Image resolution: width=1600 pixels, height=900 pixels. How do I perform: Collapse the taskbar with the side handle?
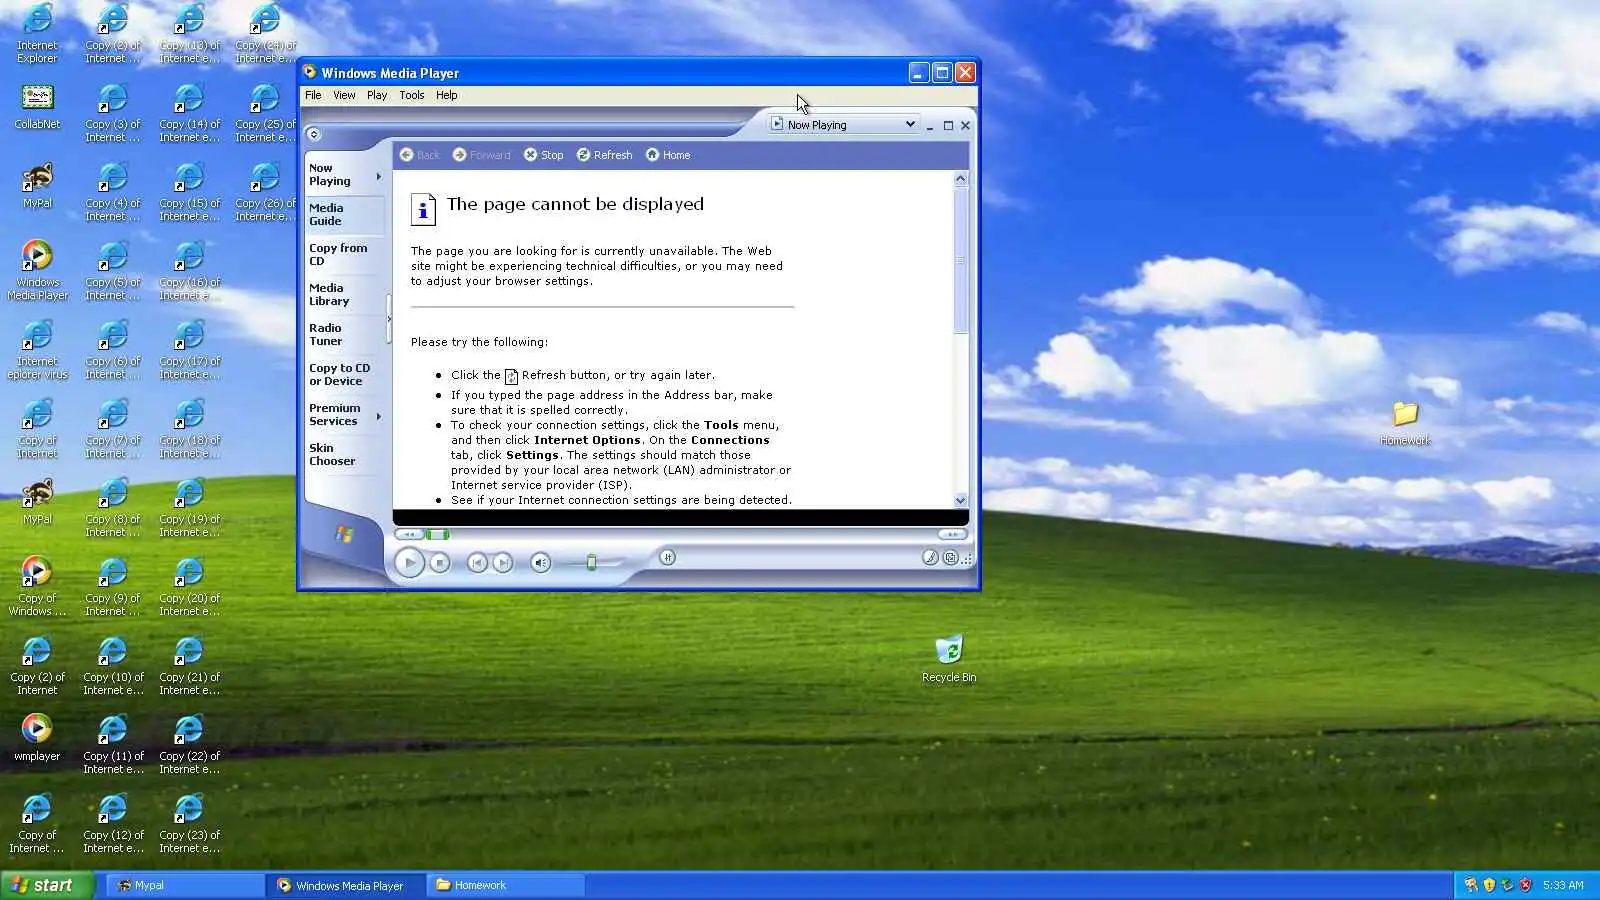click(389, 320)
